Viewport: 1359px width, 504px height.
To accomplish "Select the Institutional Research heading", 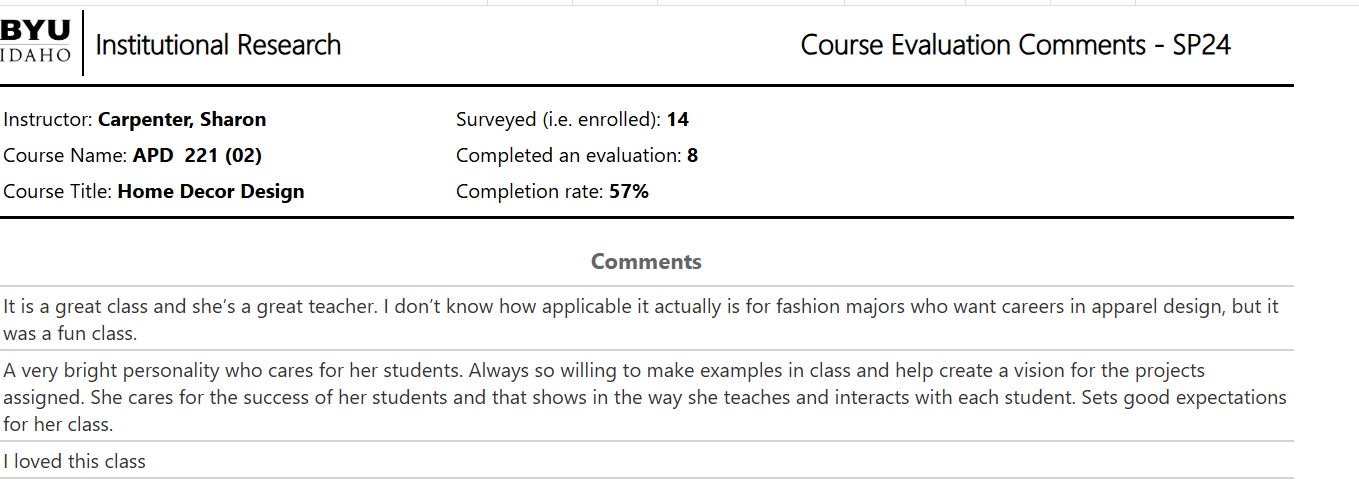I will (x=218, y=45).
